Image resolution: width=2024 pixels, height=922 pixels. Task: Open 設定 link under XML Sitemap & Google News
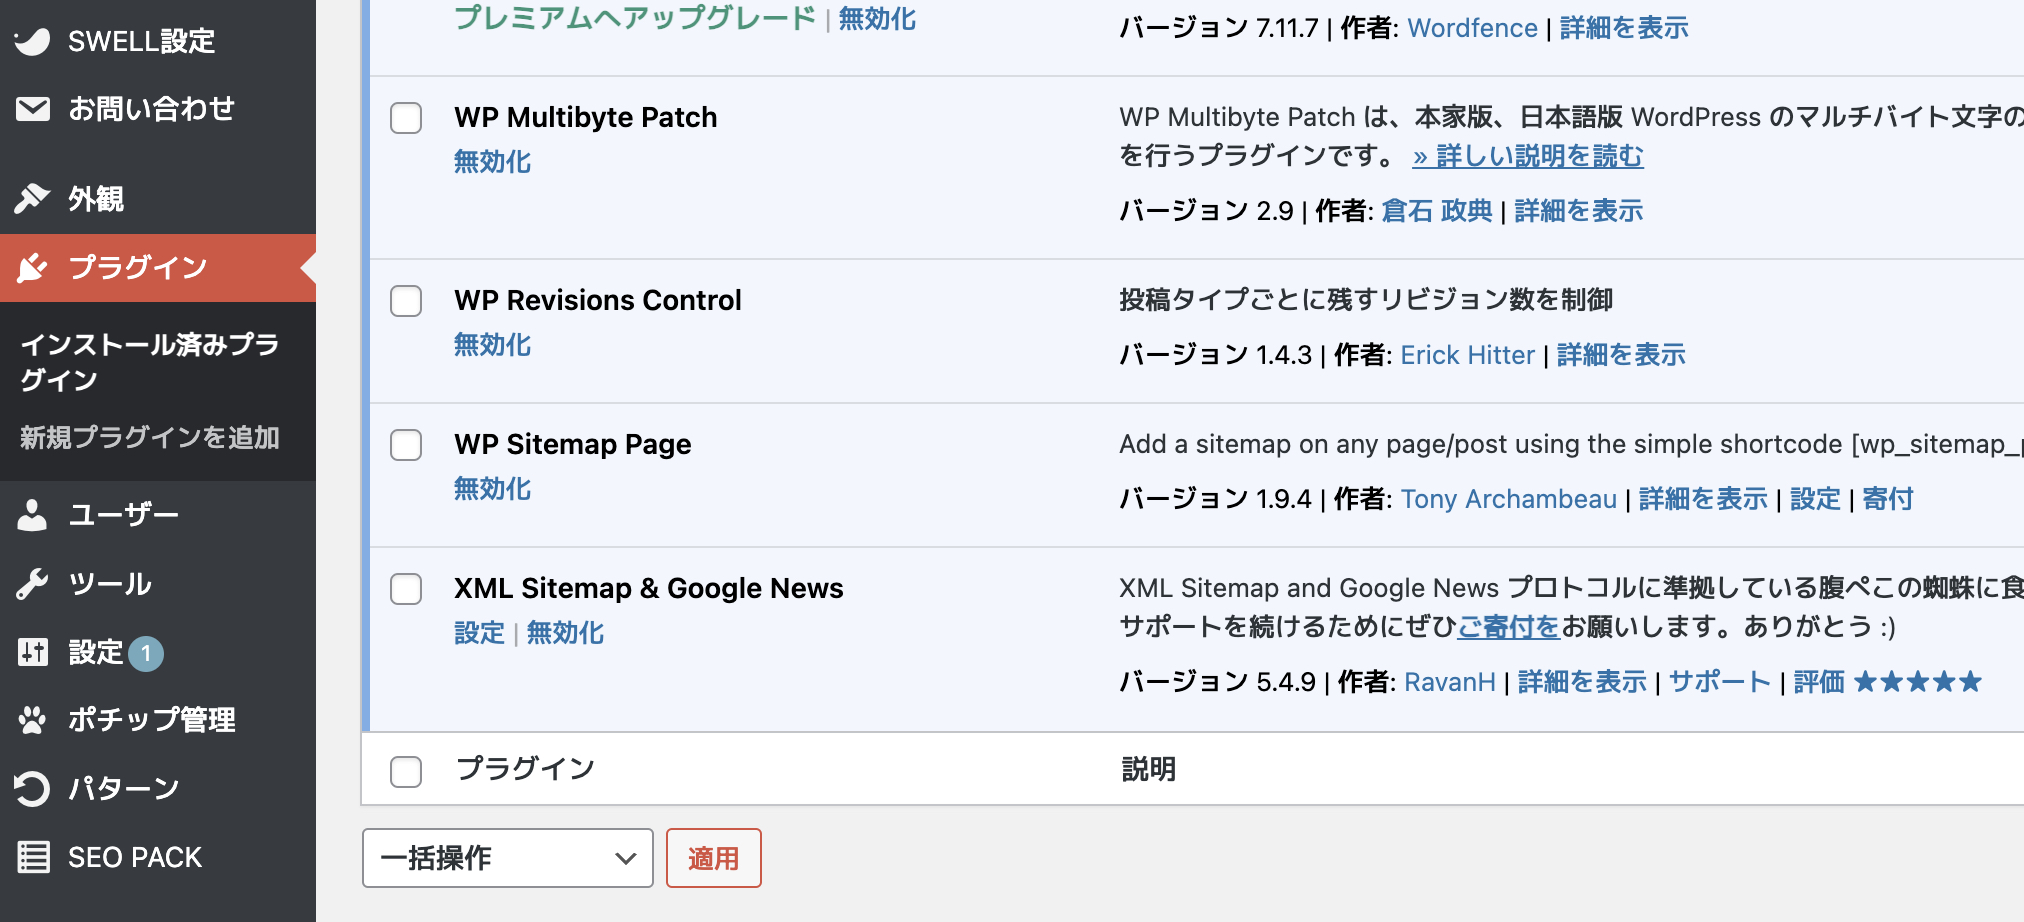pyautogui.click(x=480, y=633)
